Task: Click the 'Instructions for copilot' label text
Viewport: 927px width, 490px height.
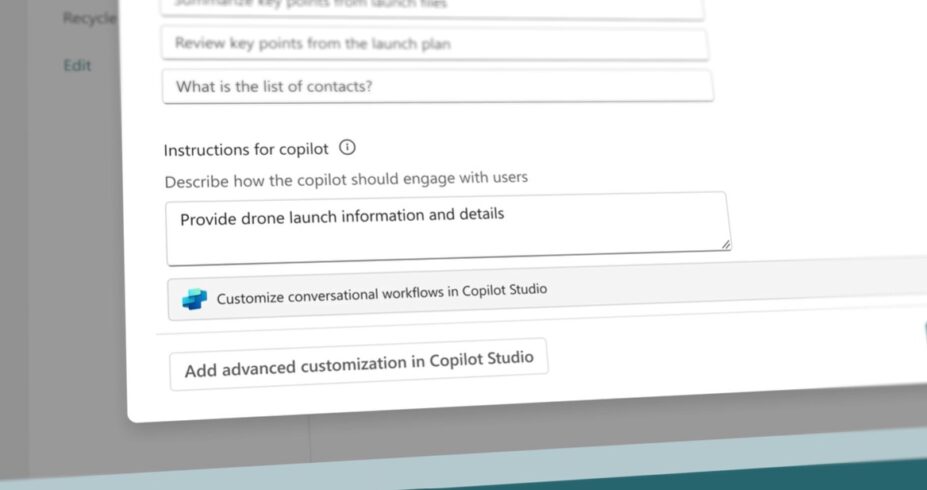Action: coord(246,150)
